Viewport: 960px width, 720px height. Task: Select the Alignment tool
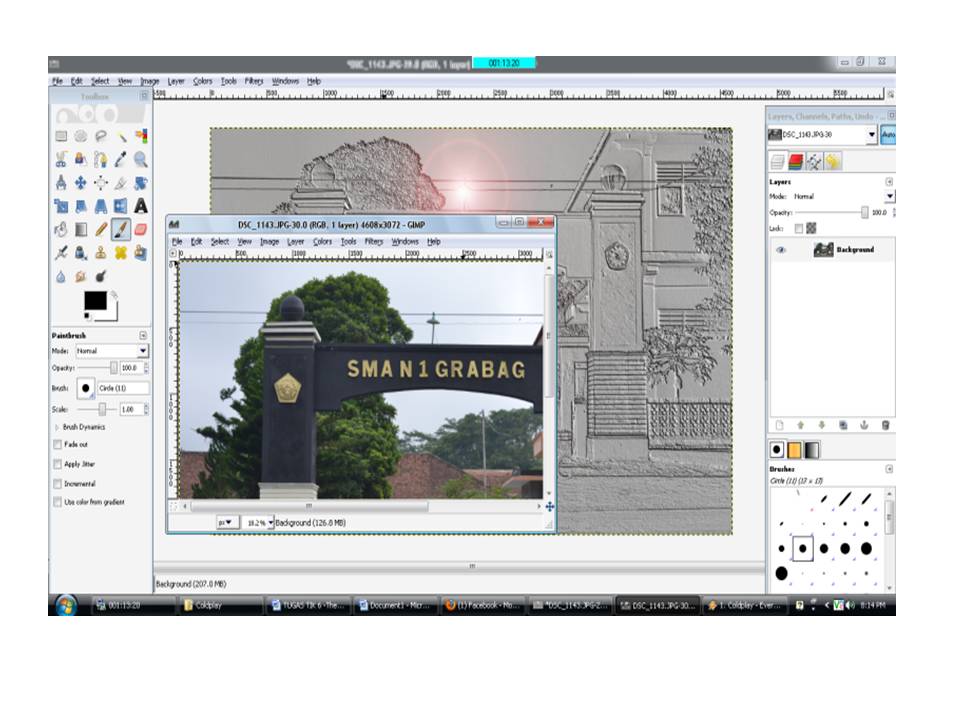coord(101,182)
